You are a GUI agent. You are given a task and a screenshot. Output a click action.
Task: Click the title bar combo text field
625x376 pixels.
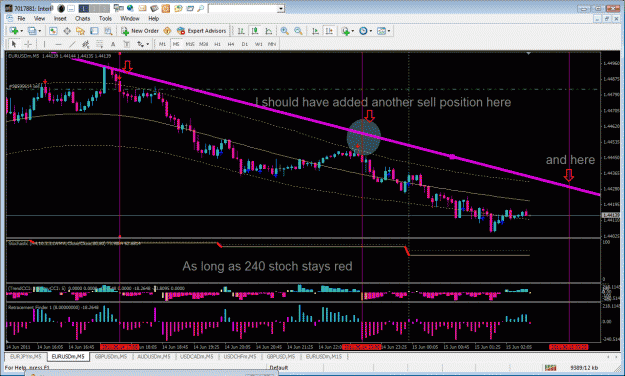point(243,9)
